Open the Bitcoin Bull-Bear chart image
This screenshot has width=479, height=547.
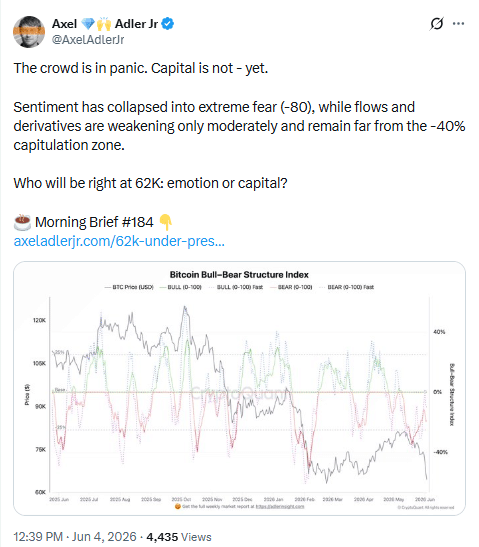pyautogui.click(x=239, y=388)
